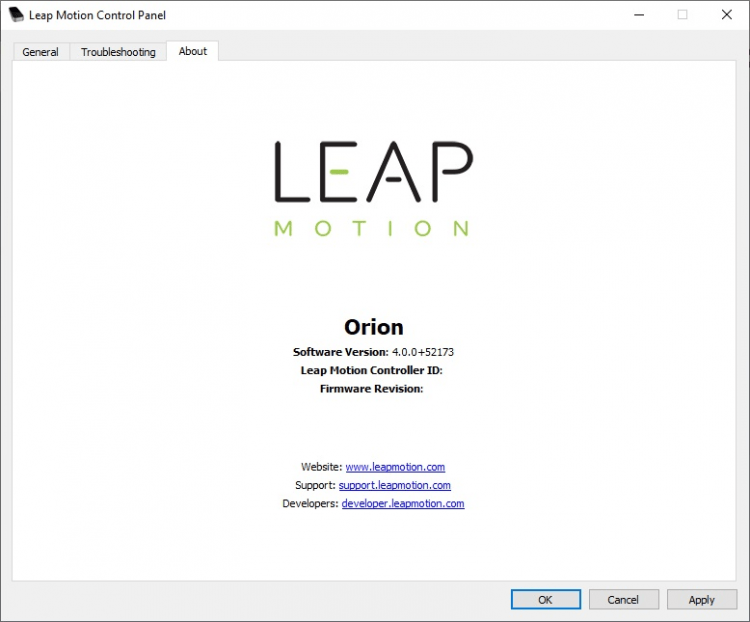Image resolution: width=750 pixels, height=622 pixels.
Task: Click the Leap Motion title bar icon
Action: 16,15
